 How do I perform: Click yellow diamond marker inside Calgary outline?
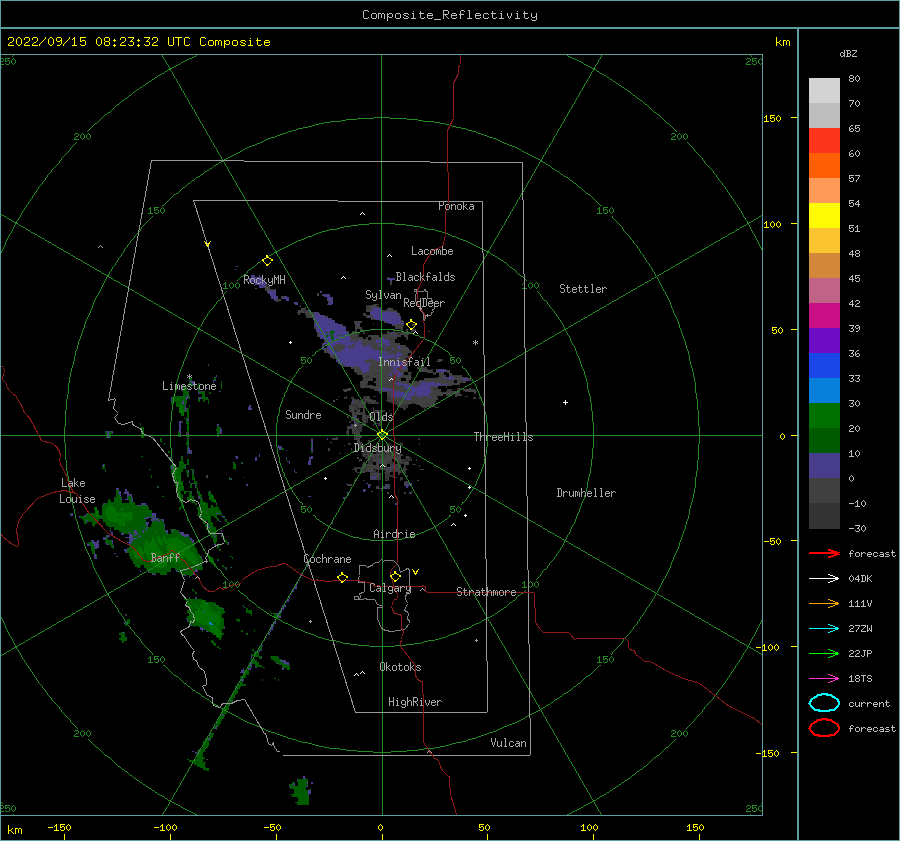coord(395,576)
